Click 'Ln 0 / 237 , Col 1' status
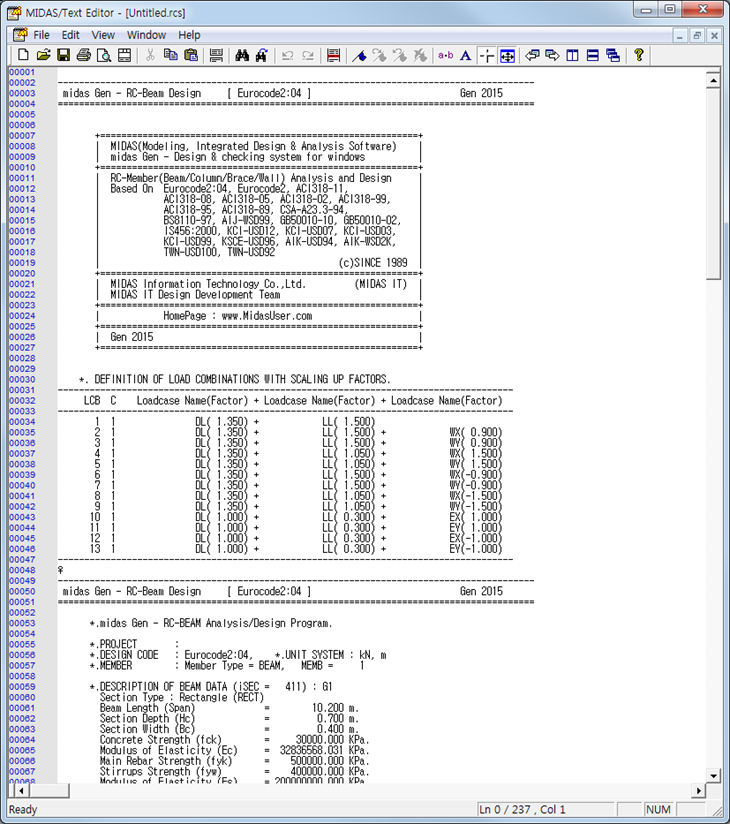Image resolution: width=730 pixels, height=824 pixels. (522, 810)
